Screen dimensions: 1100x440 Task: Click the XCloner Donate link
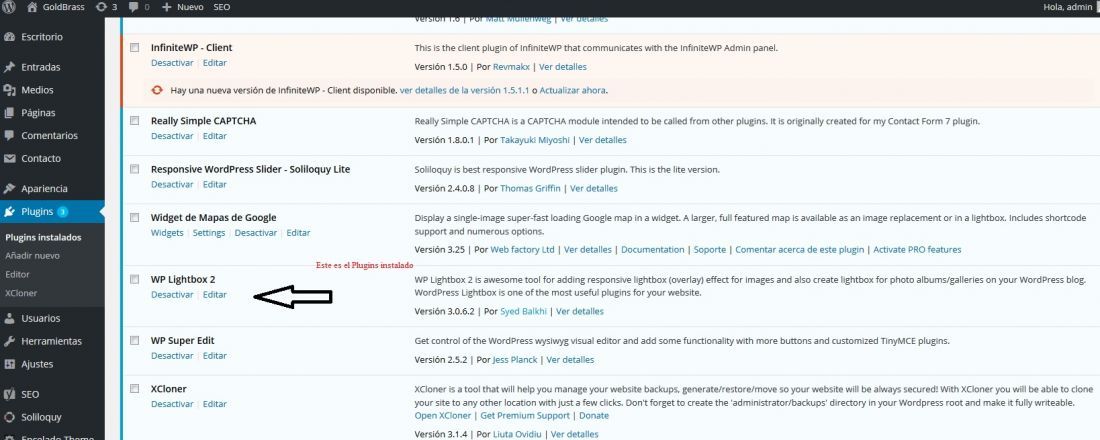click(x=593, y=415)
